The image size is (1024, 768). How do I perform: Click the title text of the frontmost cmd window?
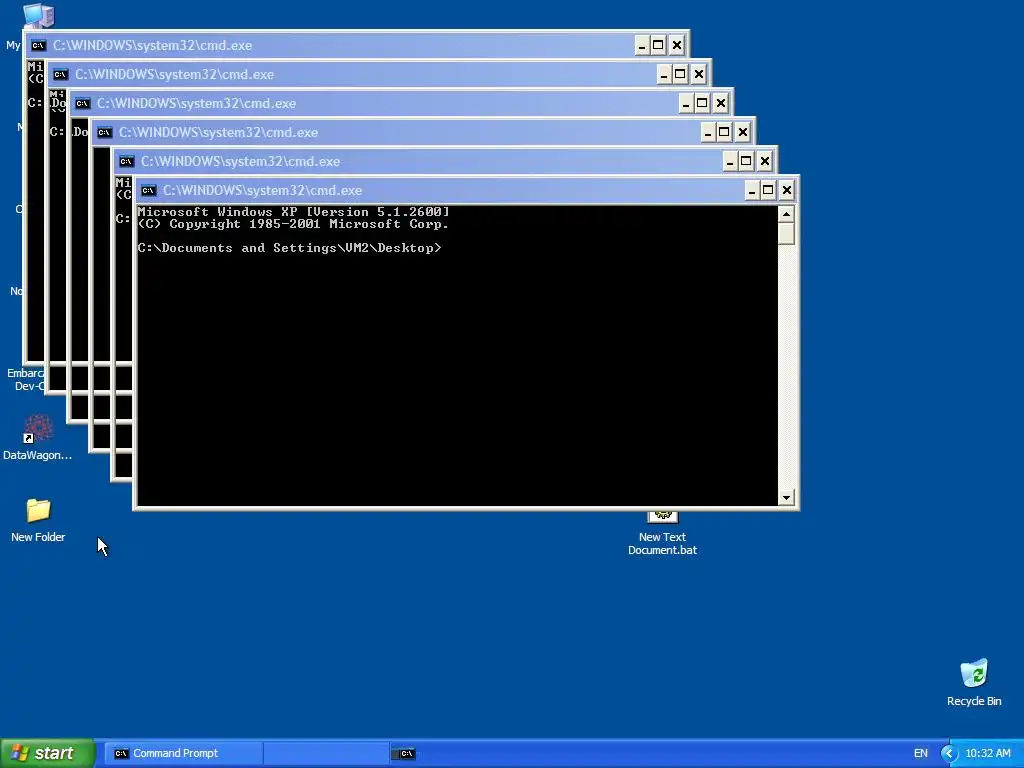pyautogui.click(x=262, y=191)
